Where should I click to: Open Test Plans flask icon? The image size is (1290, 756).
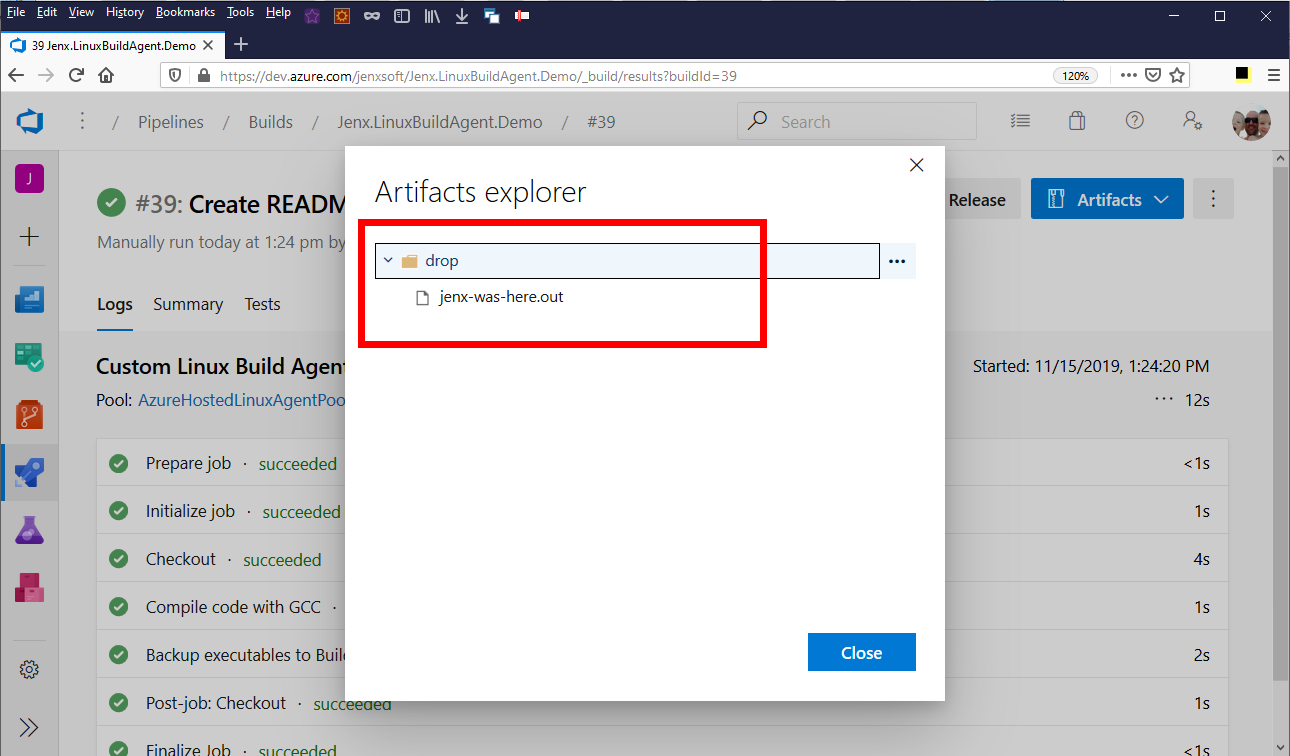29,530
